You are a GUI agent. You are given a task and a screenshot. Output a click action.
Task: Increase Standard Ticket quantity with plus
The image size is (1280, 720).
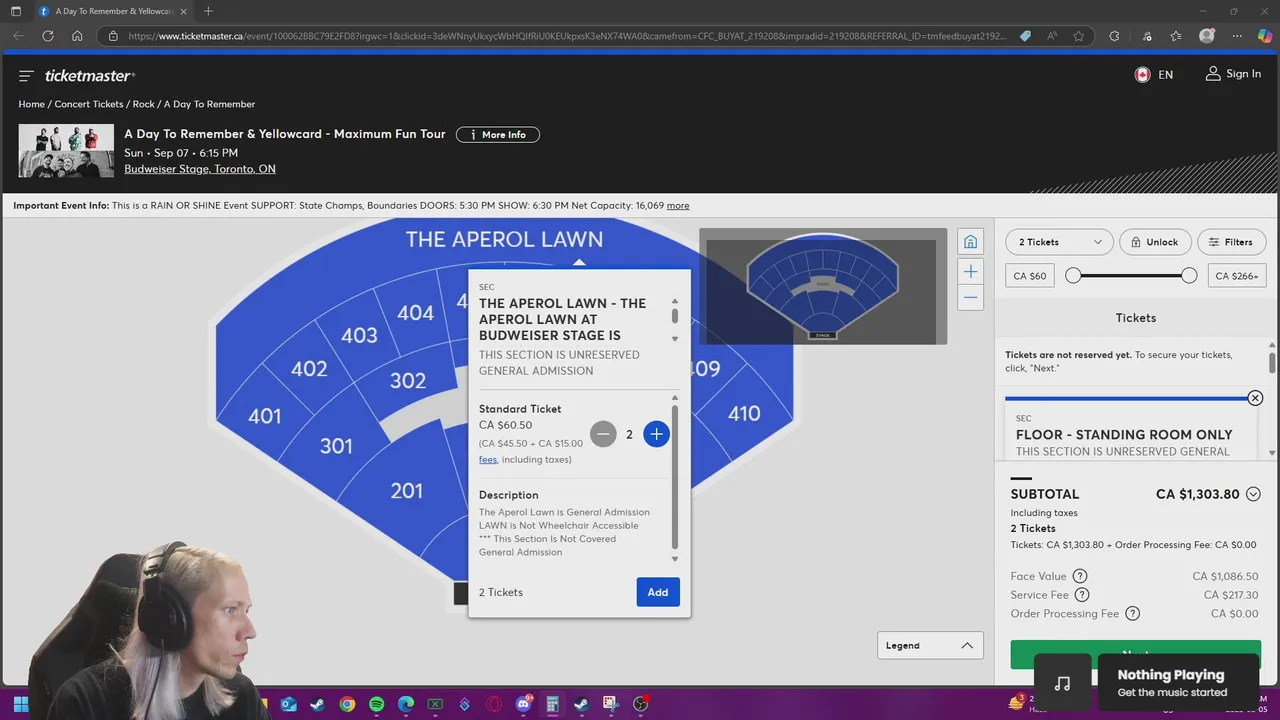tap(656, 434)
